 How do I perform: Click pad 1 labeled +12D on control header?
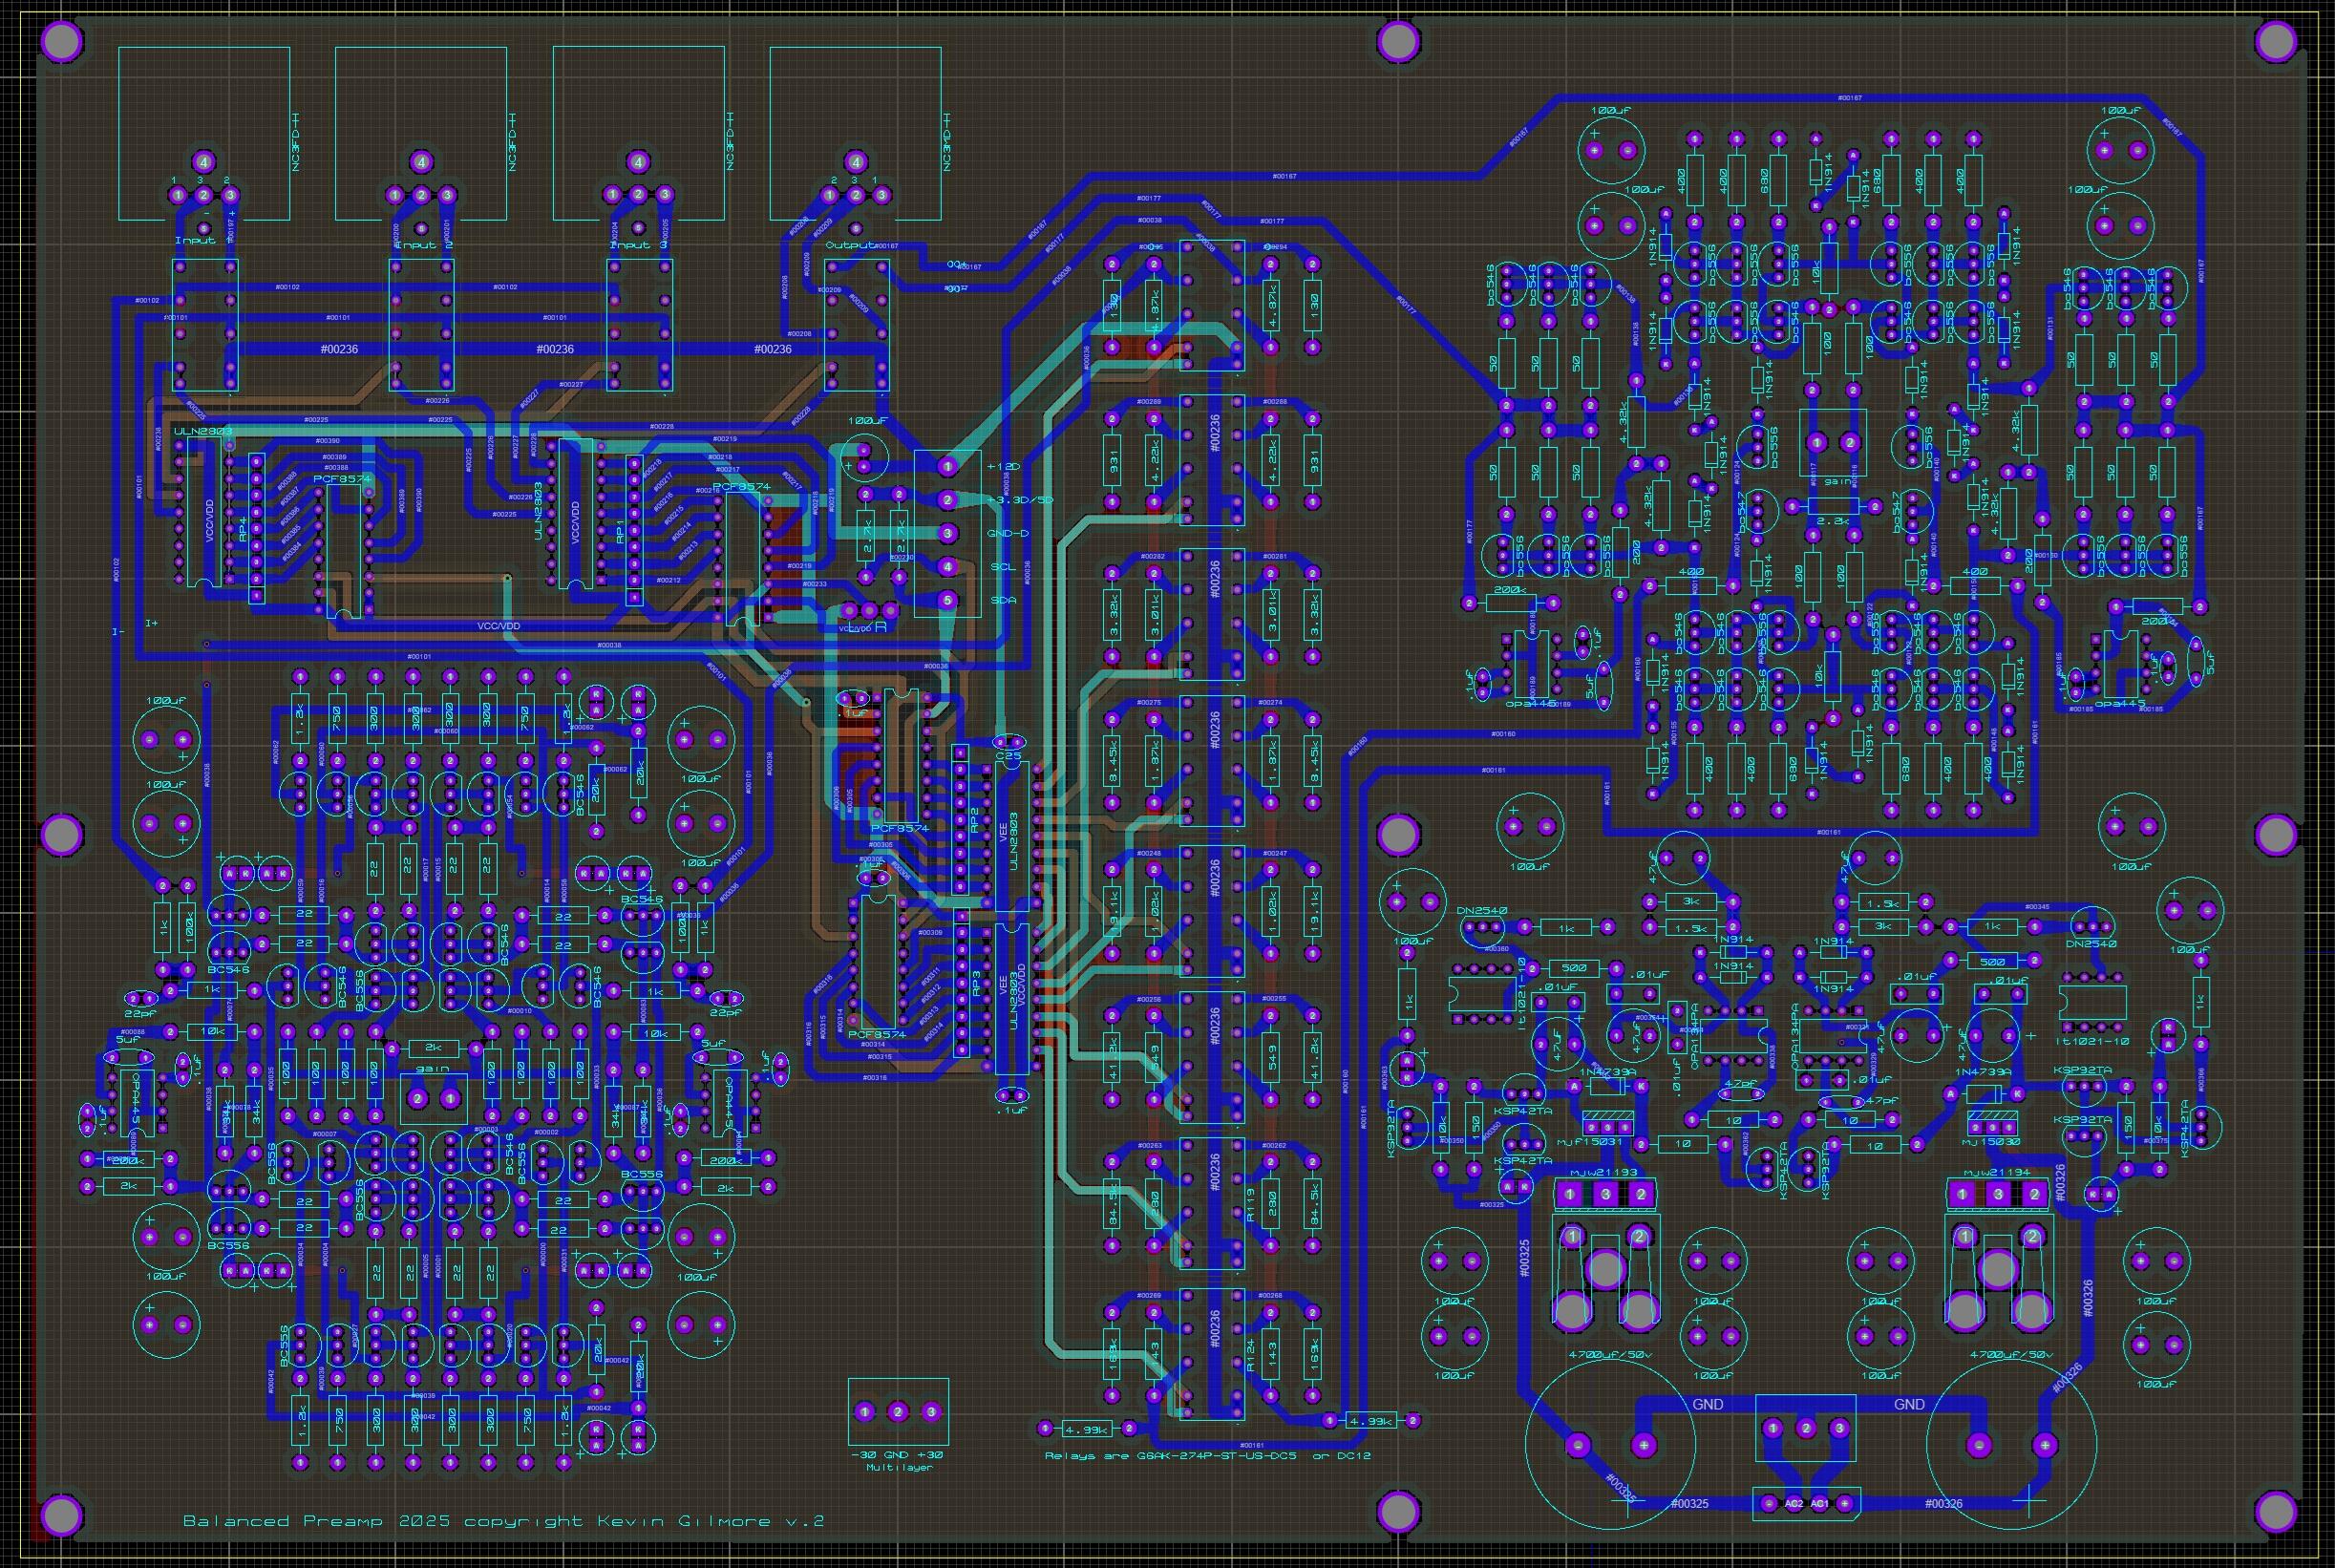(947, 466)
